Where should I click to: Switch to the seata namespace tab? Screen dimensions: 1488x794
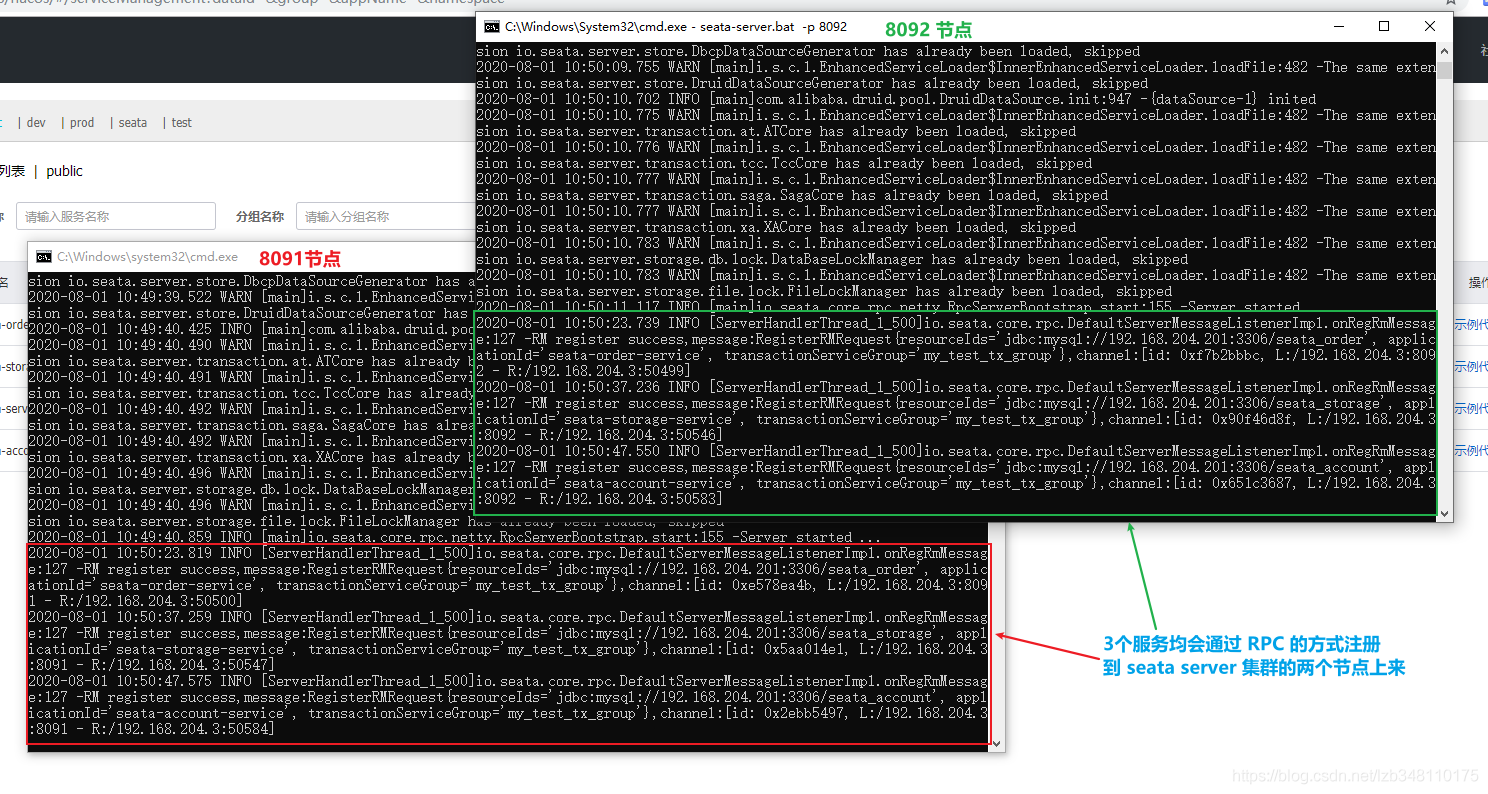coord(133,123)
